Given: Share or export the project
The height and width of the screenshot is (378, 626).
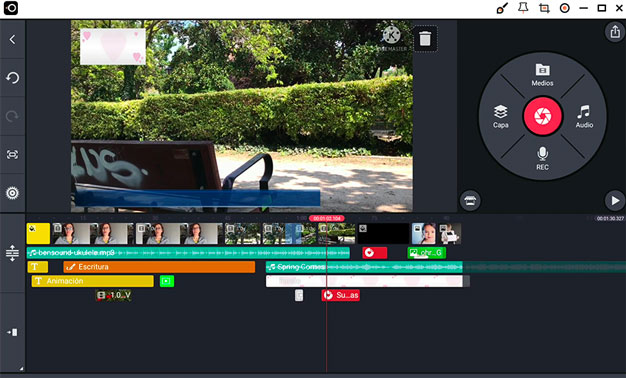Looking at the screenshot, I should 615,31.
